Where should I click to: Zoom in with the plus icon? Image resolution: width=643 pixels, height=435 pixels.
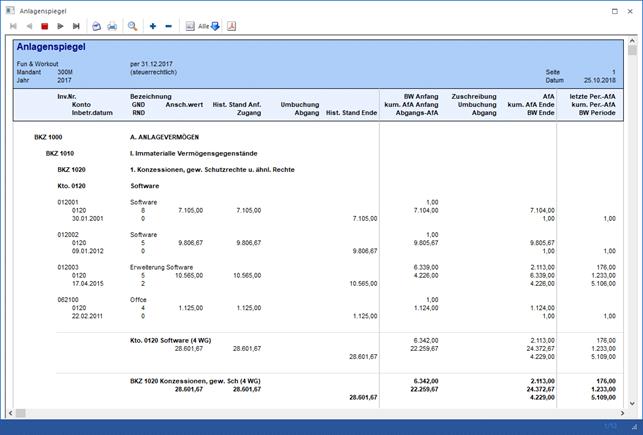click(153, 26)
